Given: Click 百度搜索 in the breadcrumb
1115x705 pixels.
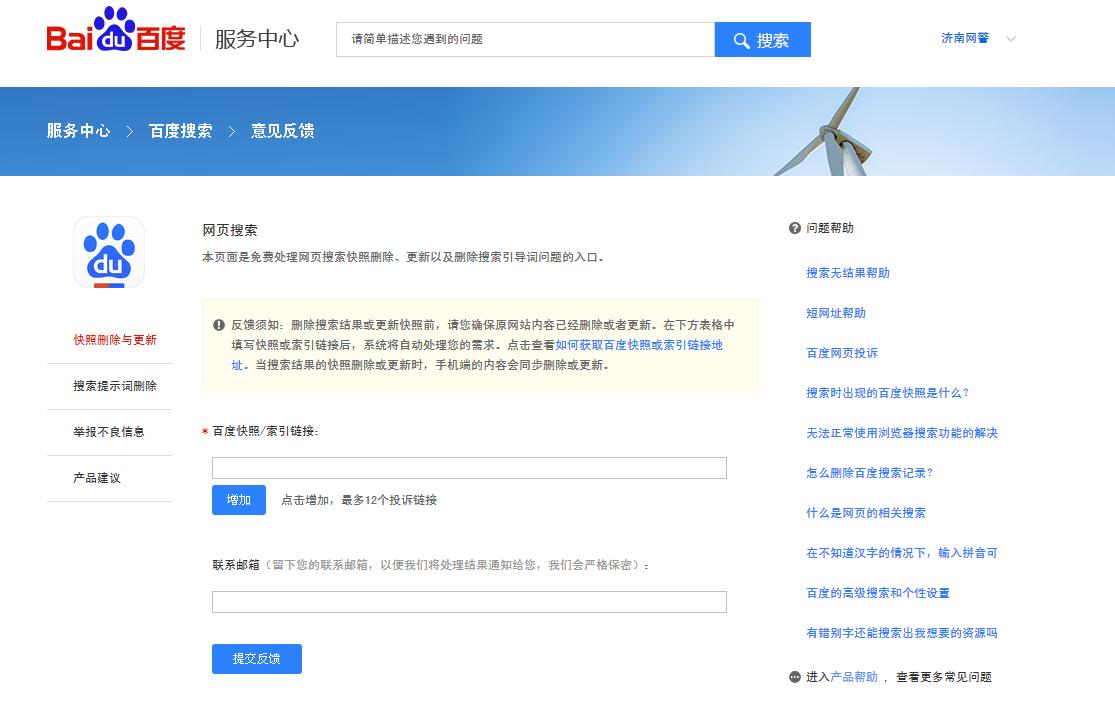Looking at the screenshot, I should tap(180, 131).
